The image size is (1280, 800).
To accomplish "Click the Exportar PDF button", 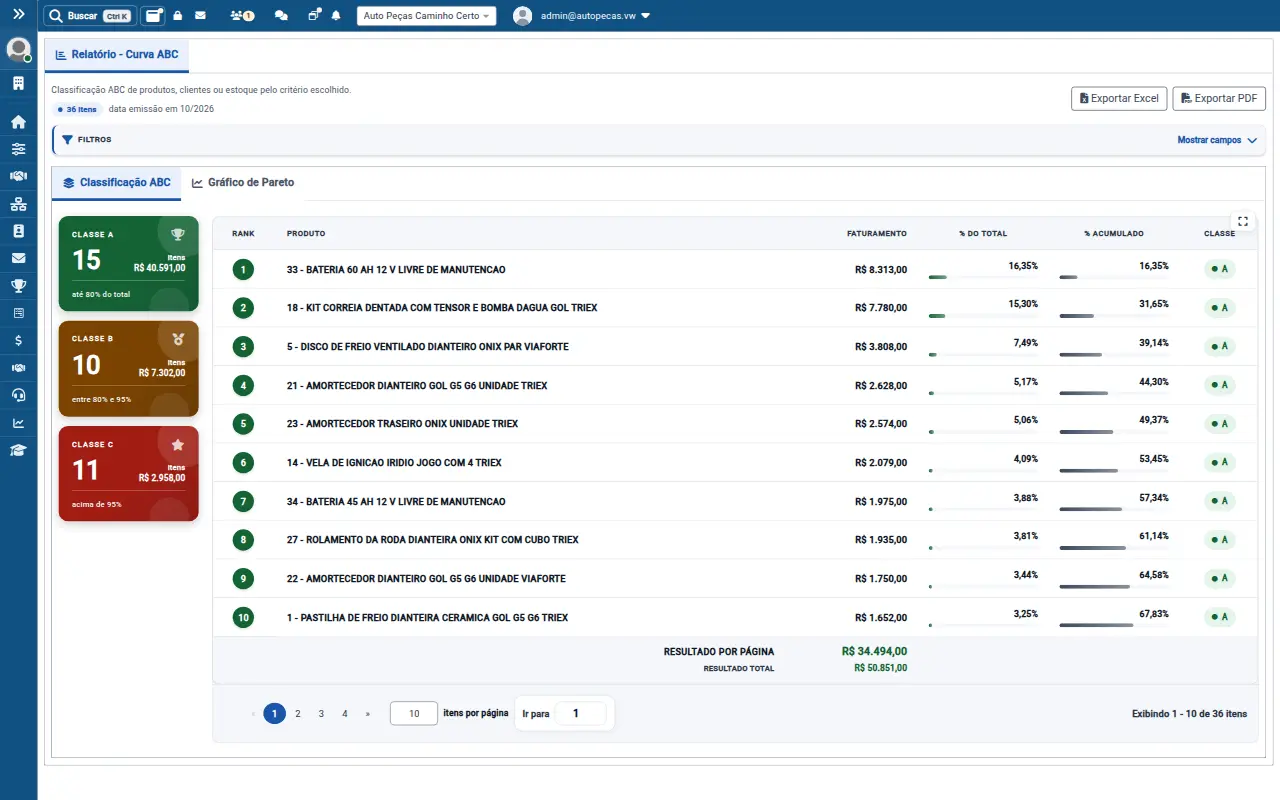I will (1219, 98).
